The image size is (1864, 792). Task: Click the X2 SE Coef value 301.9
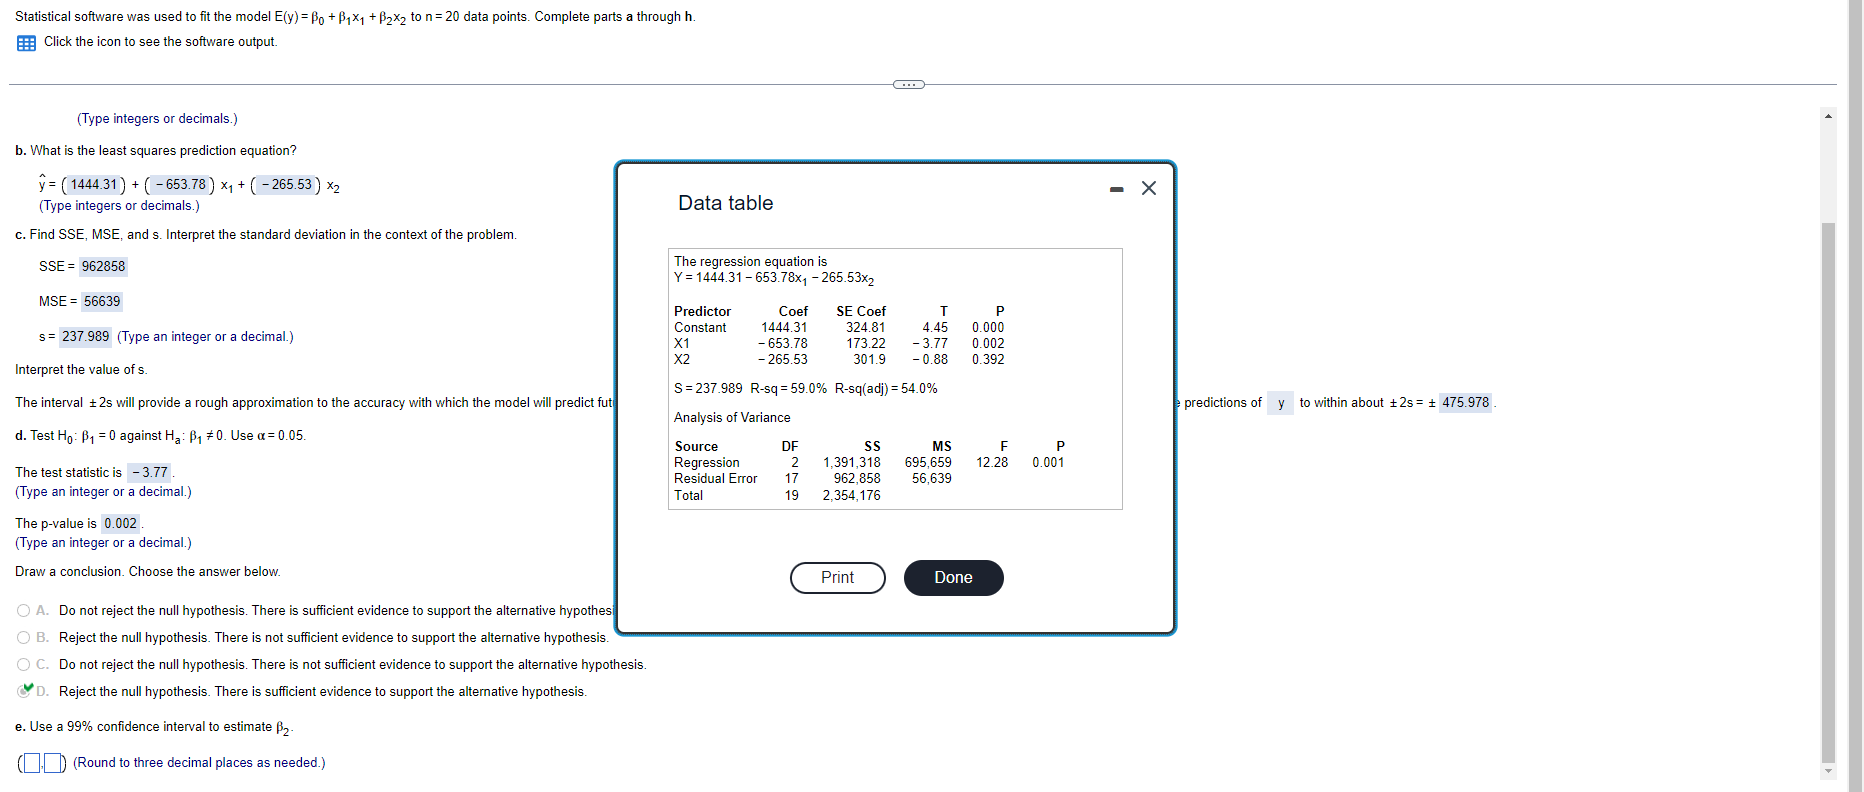click(x=869, y=360)
